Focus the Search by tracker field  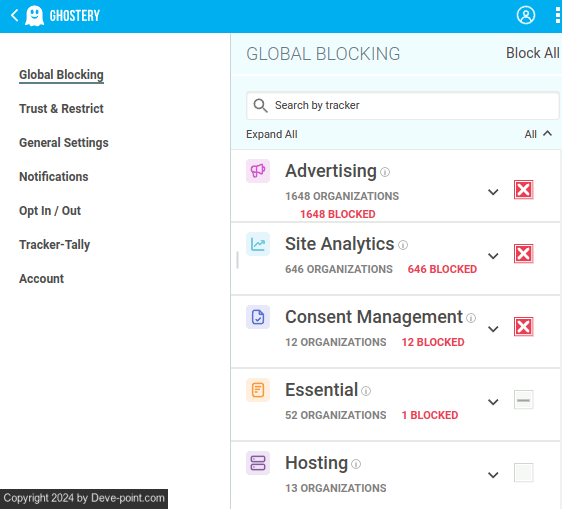403,105
